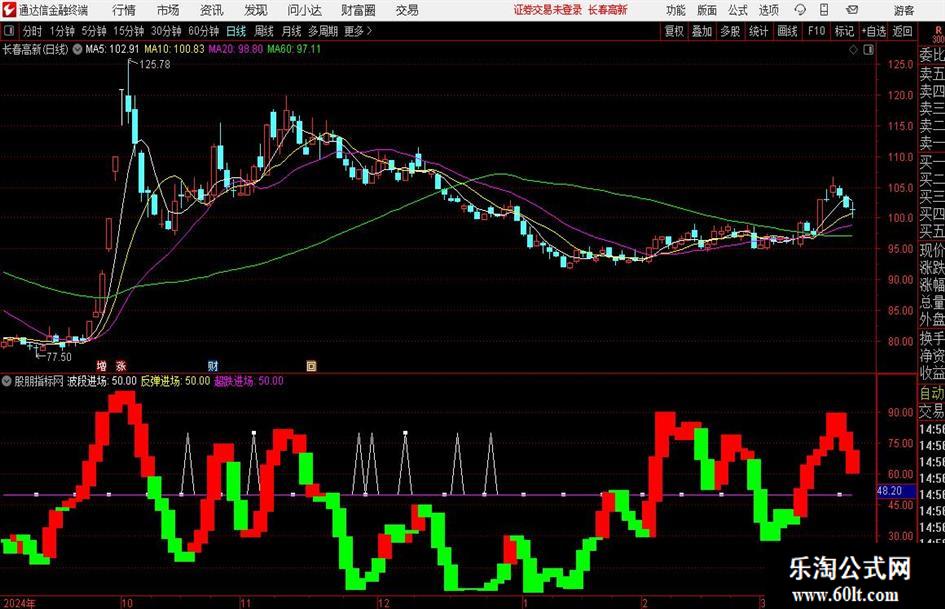Switch to the 月线 monthly tab
945x609 pixels.
tap(292, 31)
